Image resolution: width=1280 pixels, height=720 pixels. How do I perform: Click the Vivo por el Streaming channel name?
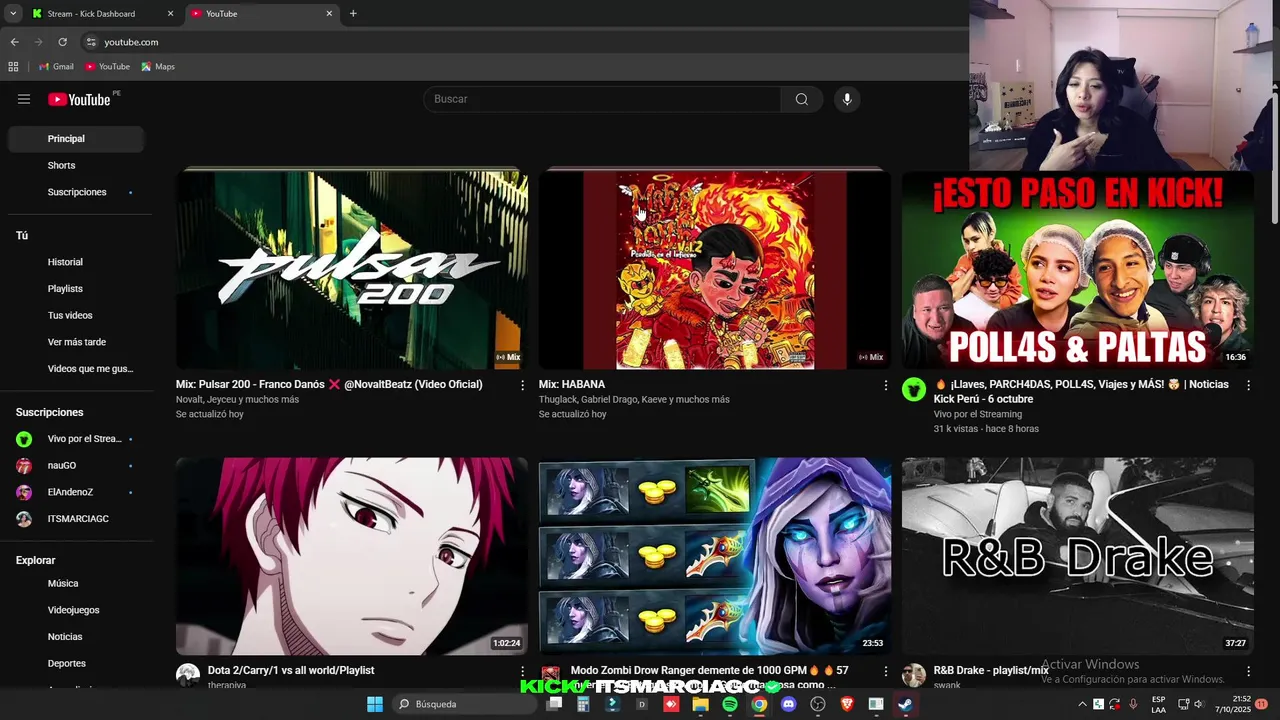point(978,414)
